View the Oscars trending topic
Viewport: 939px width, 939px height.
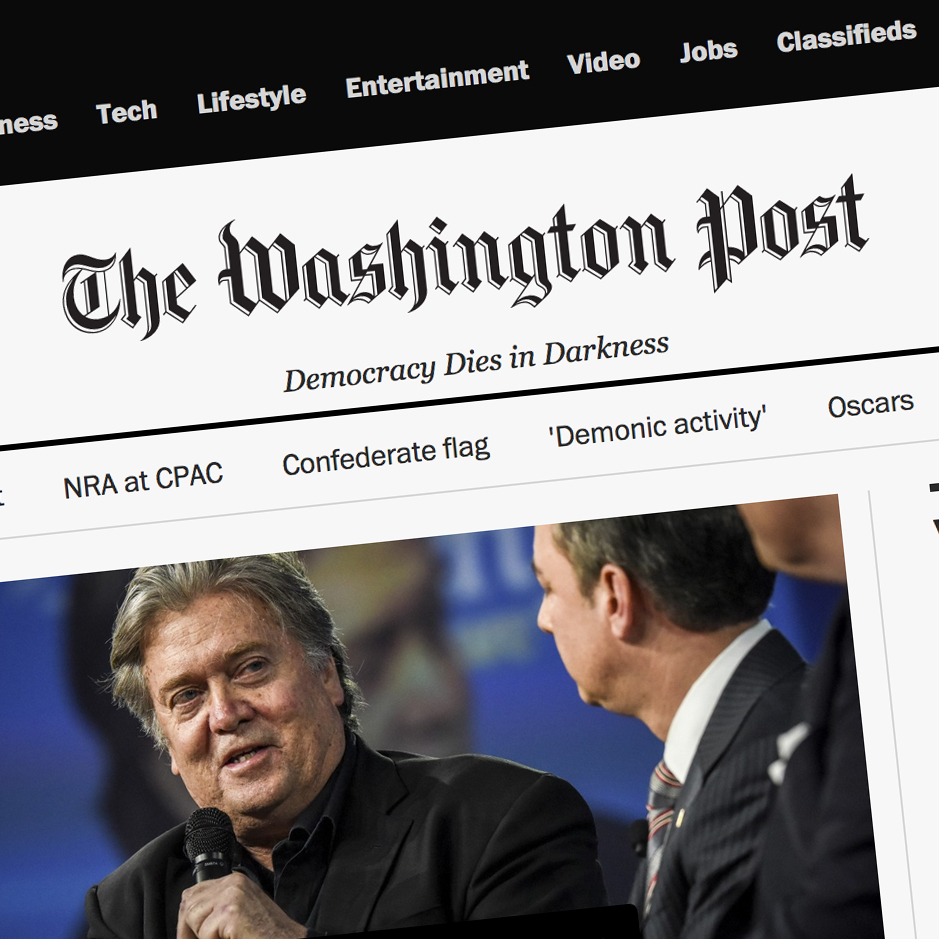(870, 405)
